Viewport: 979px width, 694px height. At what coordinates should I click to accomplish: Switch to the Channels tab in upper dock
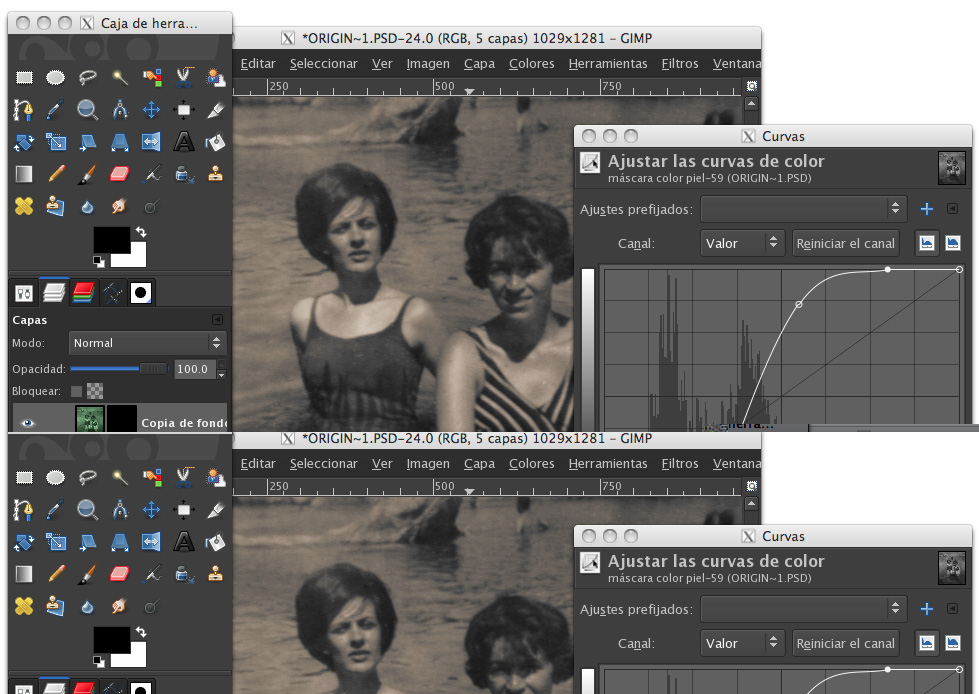[x=84, y=293]
